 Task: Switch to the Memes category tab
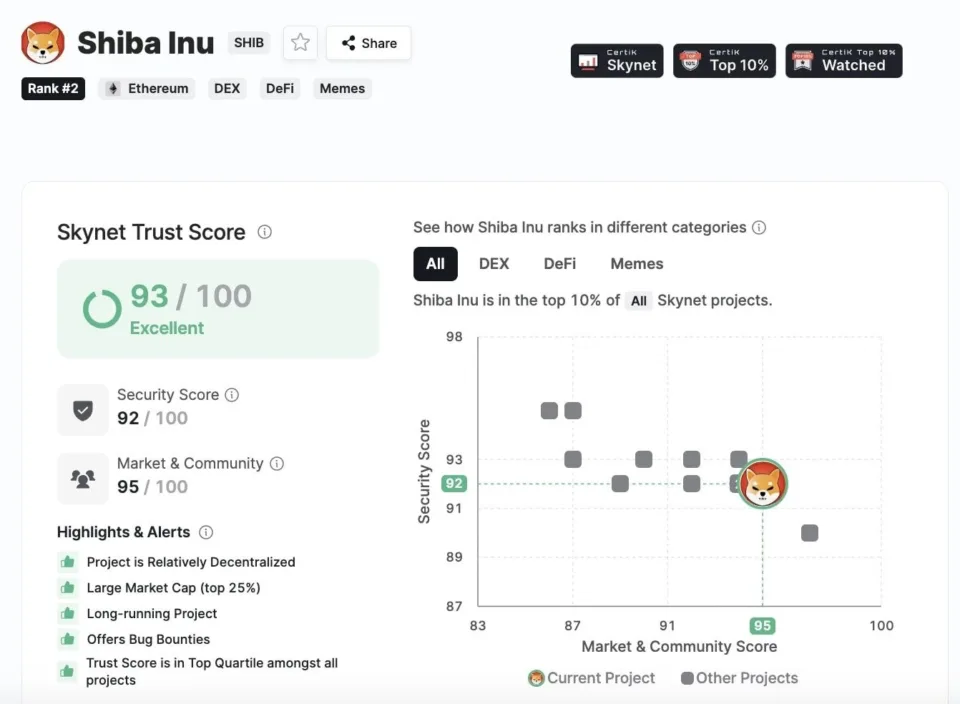pyautogui.click(x=637, y=264)
